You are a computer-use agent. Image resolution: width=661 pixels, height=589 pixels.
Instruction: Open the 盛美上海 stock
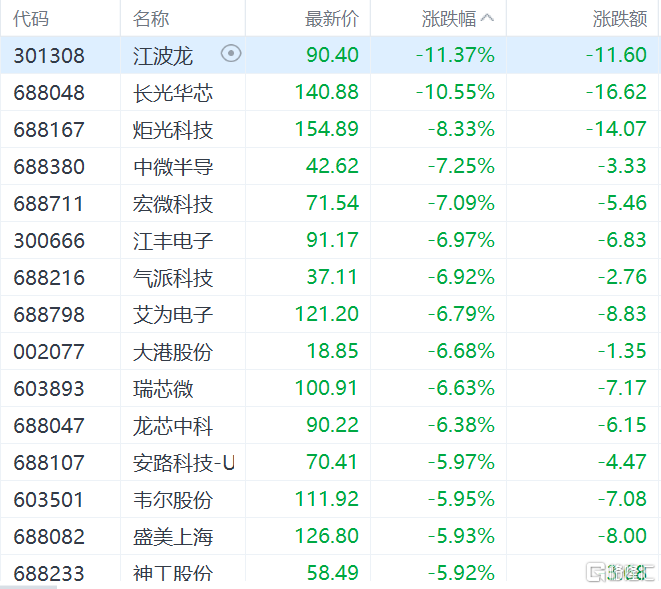point(173,537)
